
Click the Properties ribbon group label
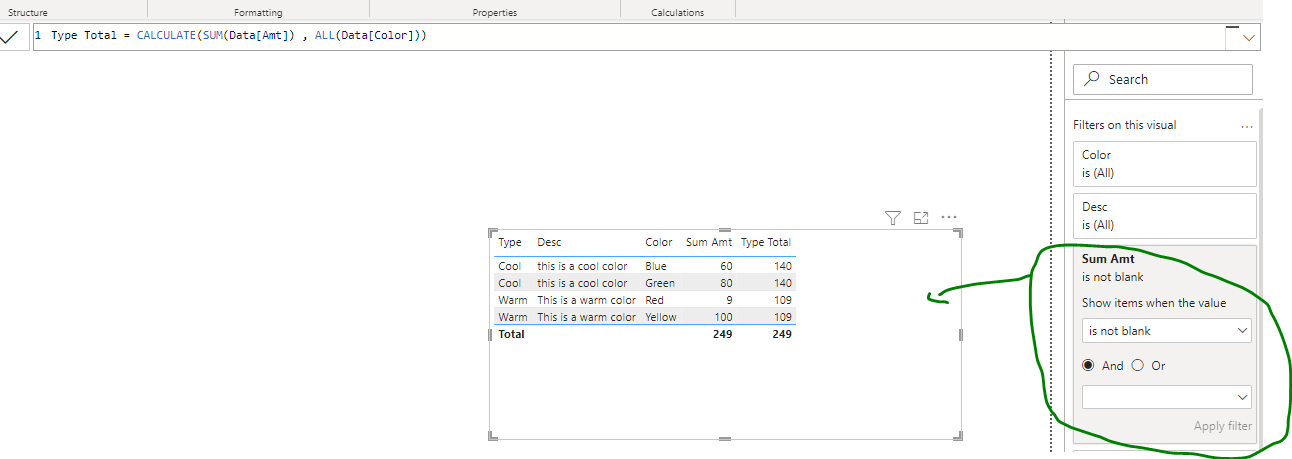click(495, 12)
